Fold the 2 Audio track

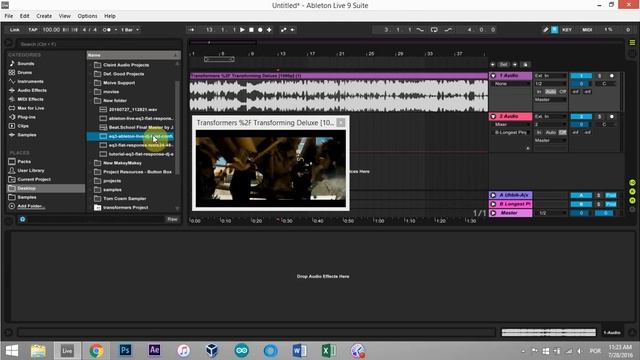(x=493, y=117)
